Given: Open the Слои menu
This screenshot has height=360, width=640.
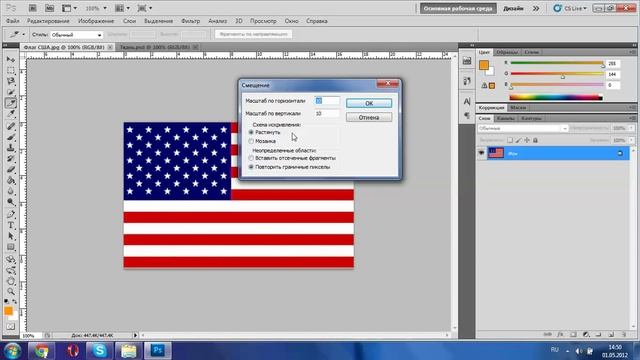Looking at the screenshot, I should click(x=129, y=21).
